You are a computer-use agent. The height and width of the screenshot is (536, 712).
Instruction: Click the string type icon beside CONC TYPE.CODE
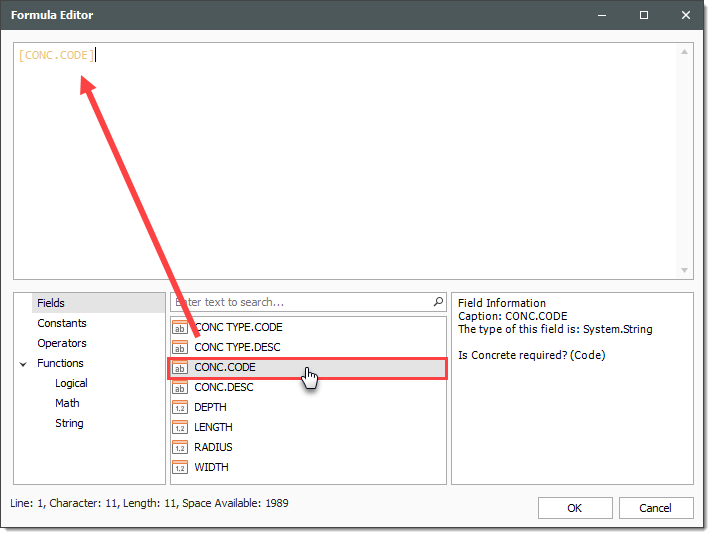pos(180,328)
